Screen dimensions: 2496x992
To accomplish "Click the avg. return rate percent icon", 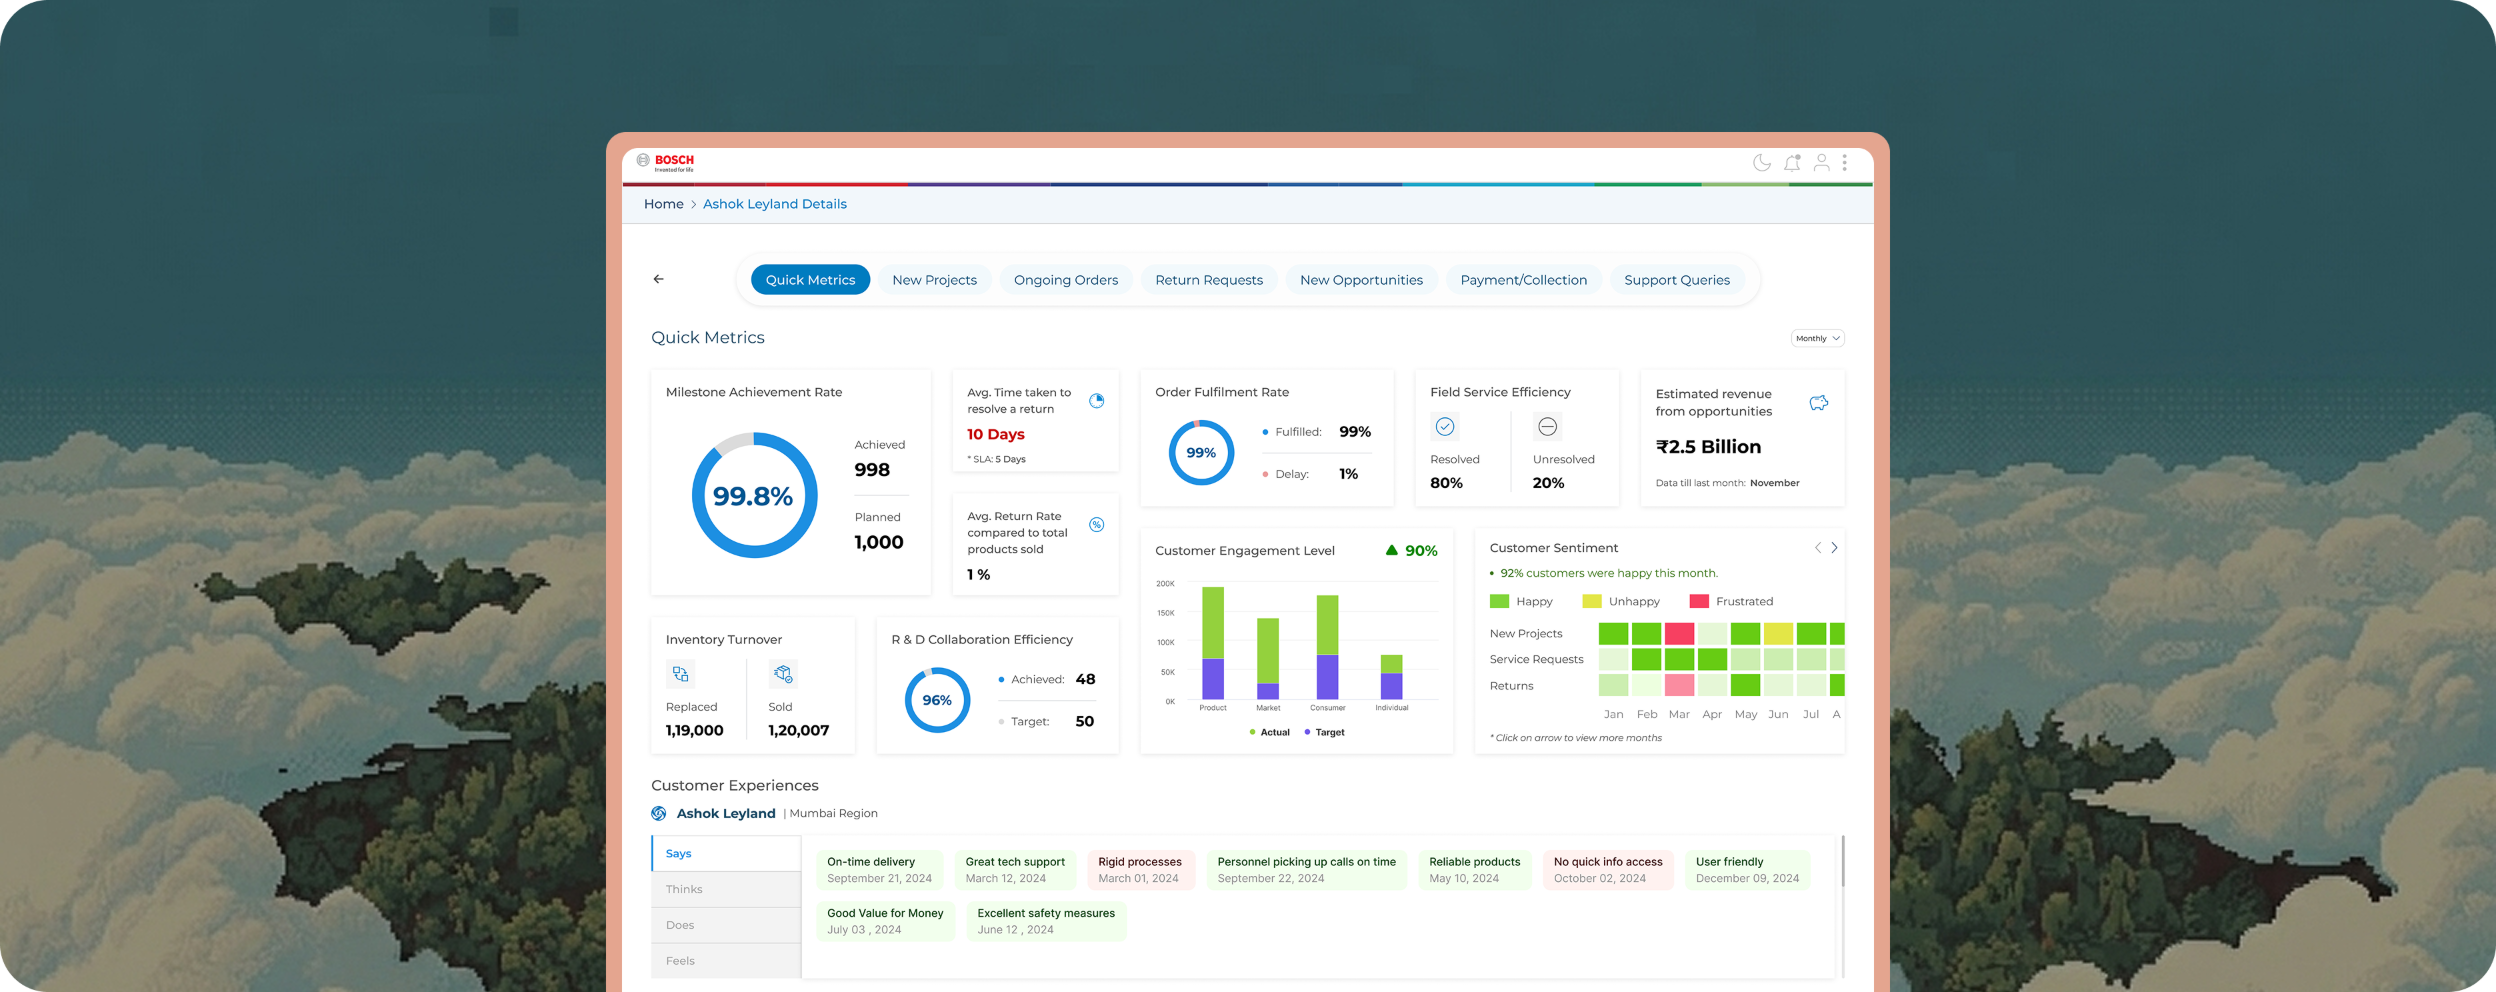I will pyautogui.click(x=1096, y=525).
